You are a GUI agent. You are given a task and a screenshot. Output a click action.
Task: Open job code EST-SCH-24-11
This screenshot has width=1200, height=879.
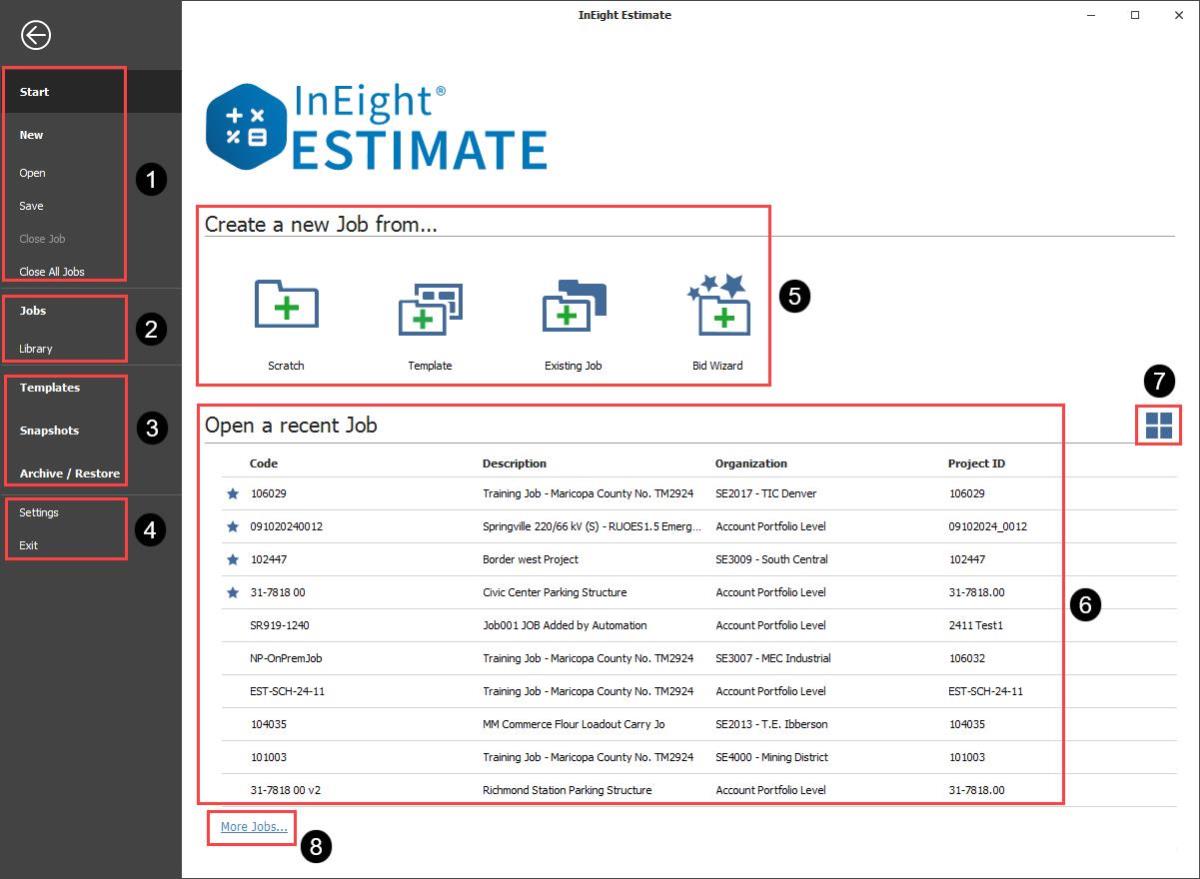click(287, 692)
